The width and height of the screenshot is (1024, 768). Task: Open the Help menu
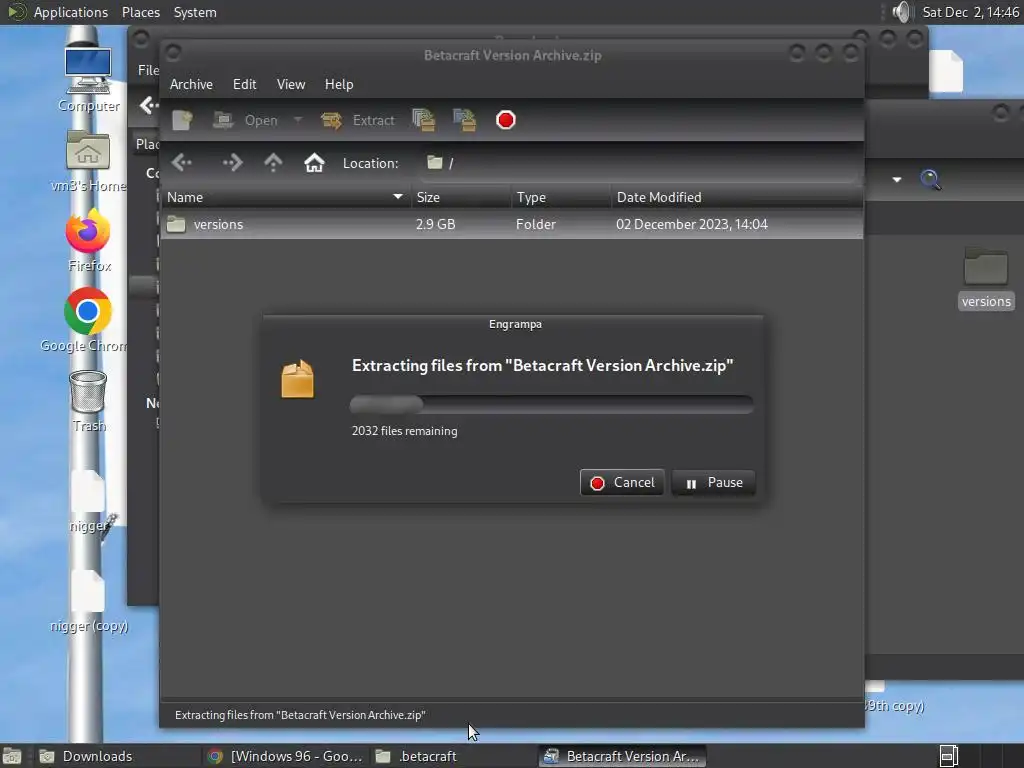(x=339, y=84)
